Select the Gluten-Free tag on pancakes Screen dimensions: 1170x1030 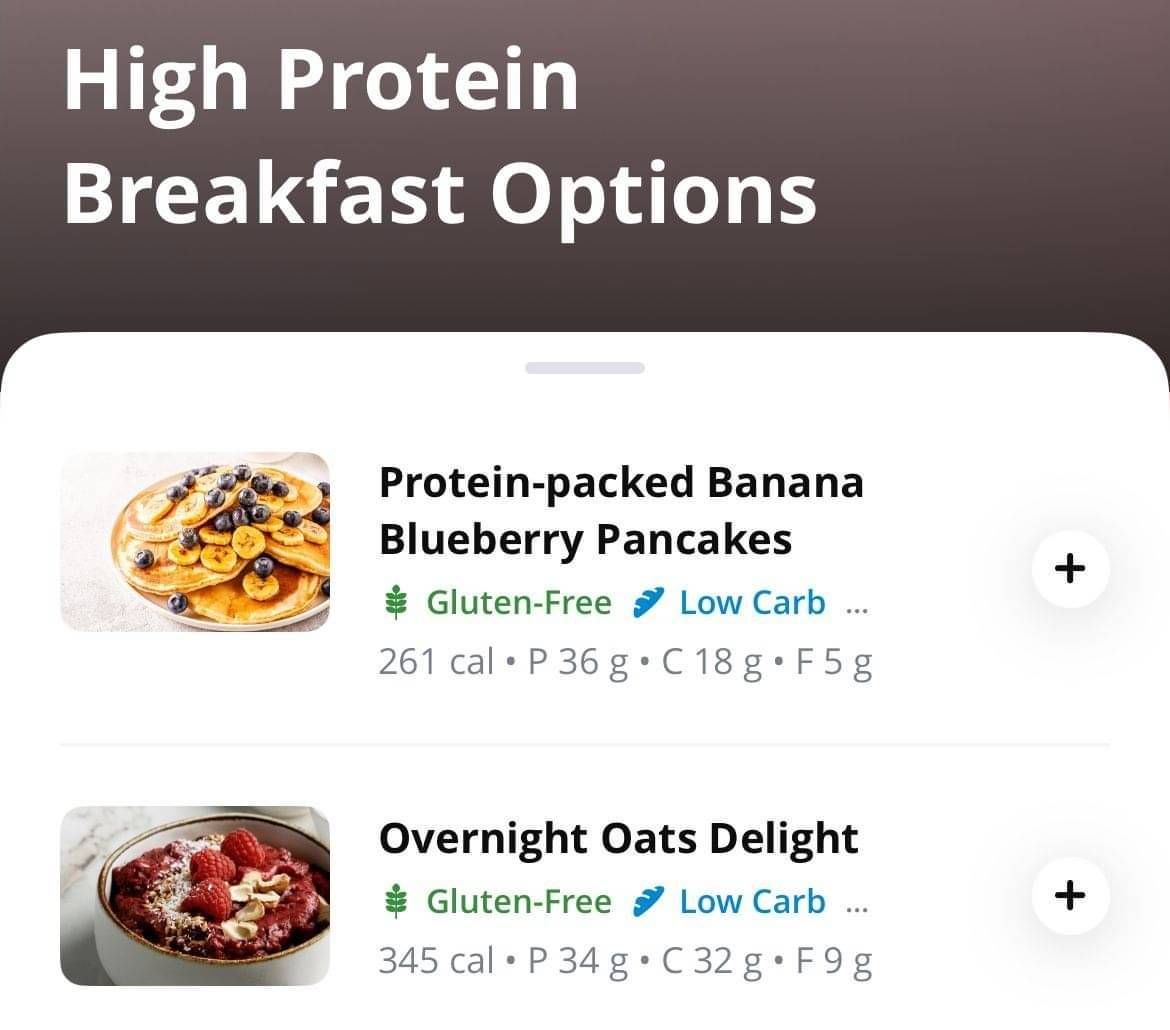(518, 603)
